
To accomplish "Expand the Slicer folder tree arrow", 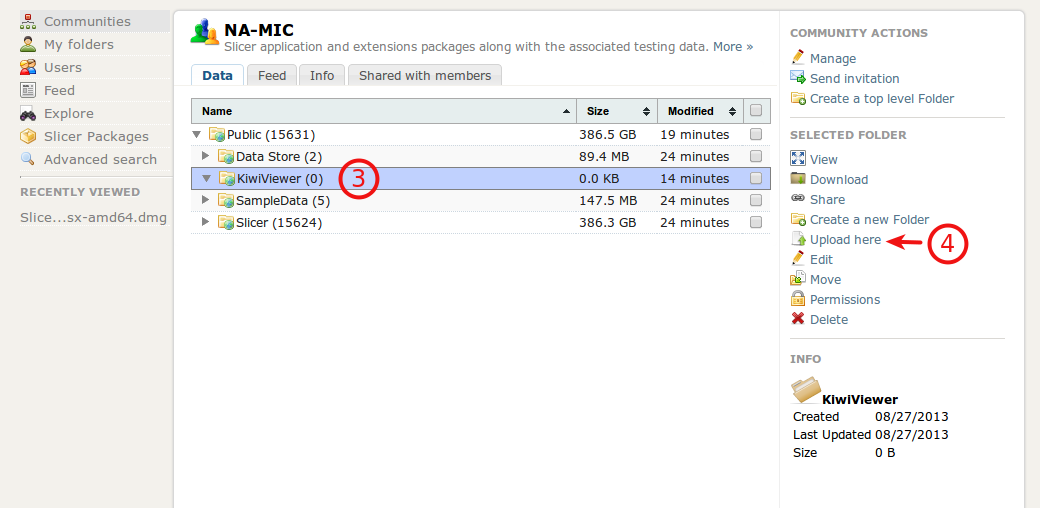I will (206, 222).
